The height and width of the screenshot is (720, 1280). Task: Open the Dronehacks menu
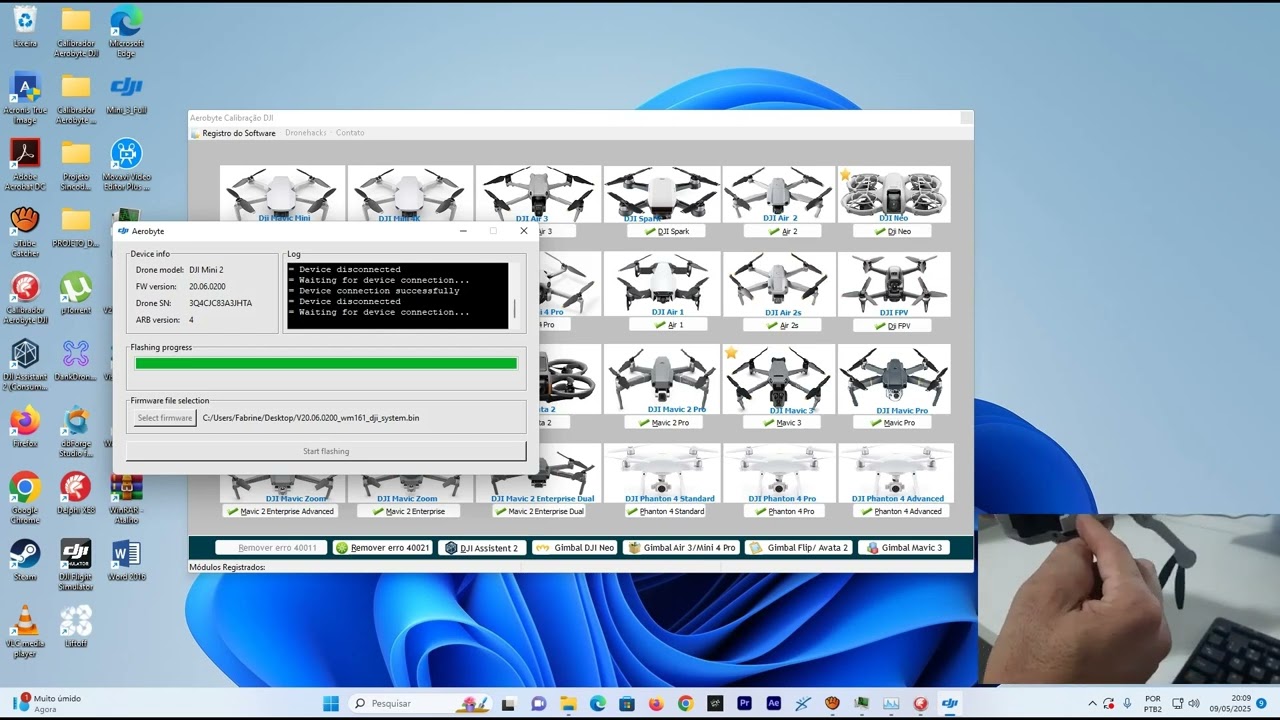pyautogui.click(x=306, y=133)
